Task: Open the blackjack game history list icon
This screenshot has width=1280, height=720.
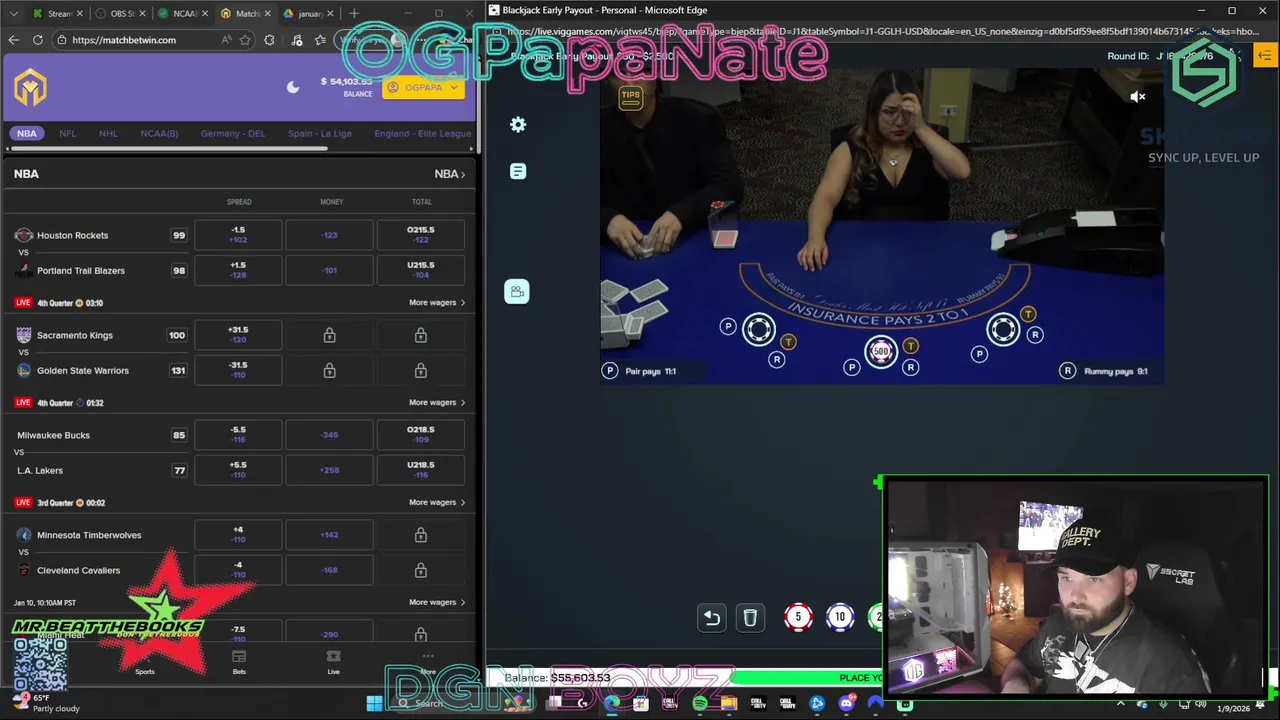Action: [x=518, y=171]
